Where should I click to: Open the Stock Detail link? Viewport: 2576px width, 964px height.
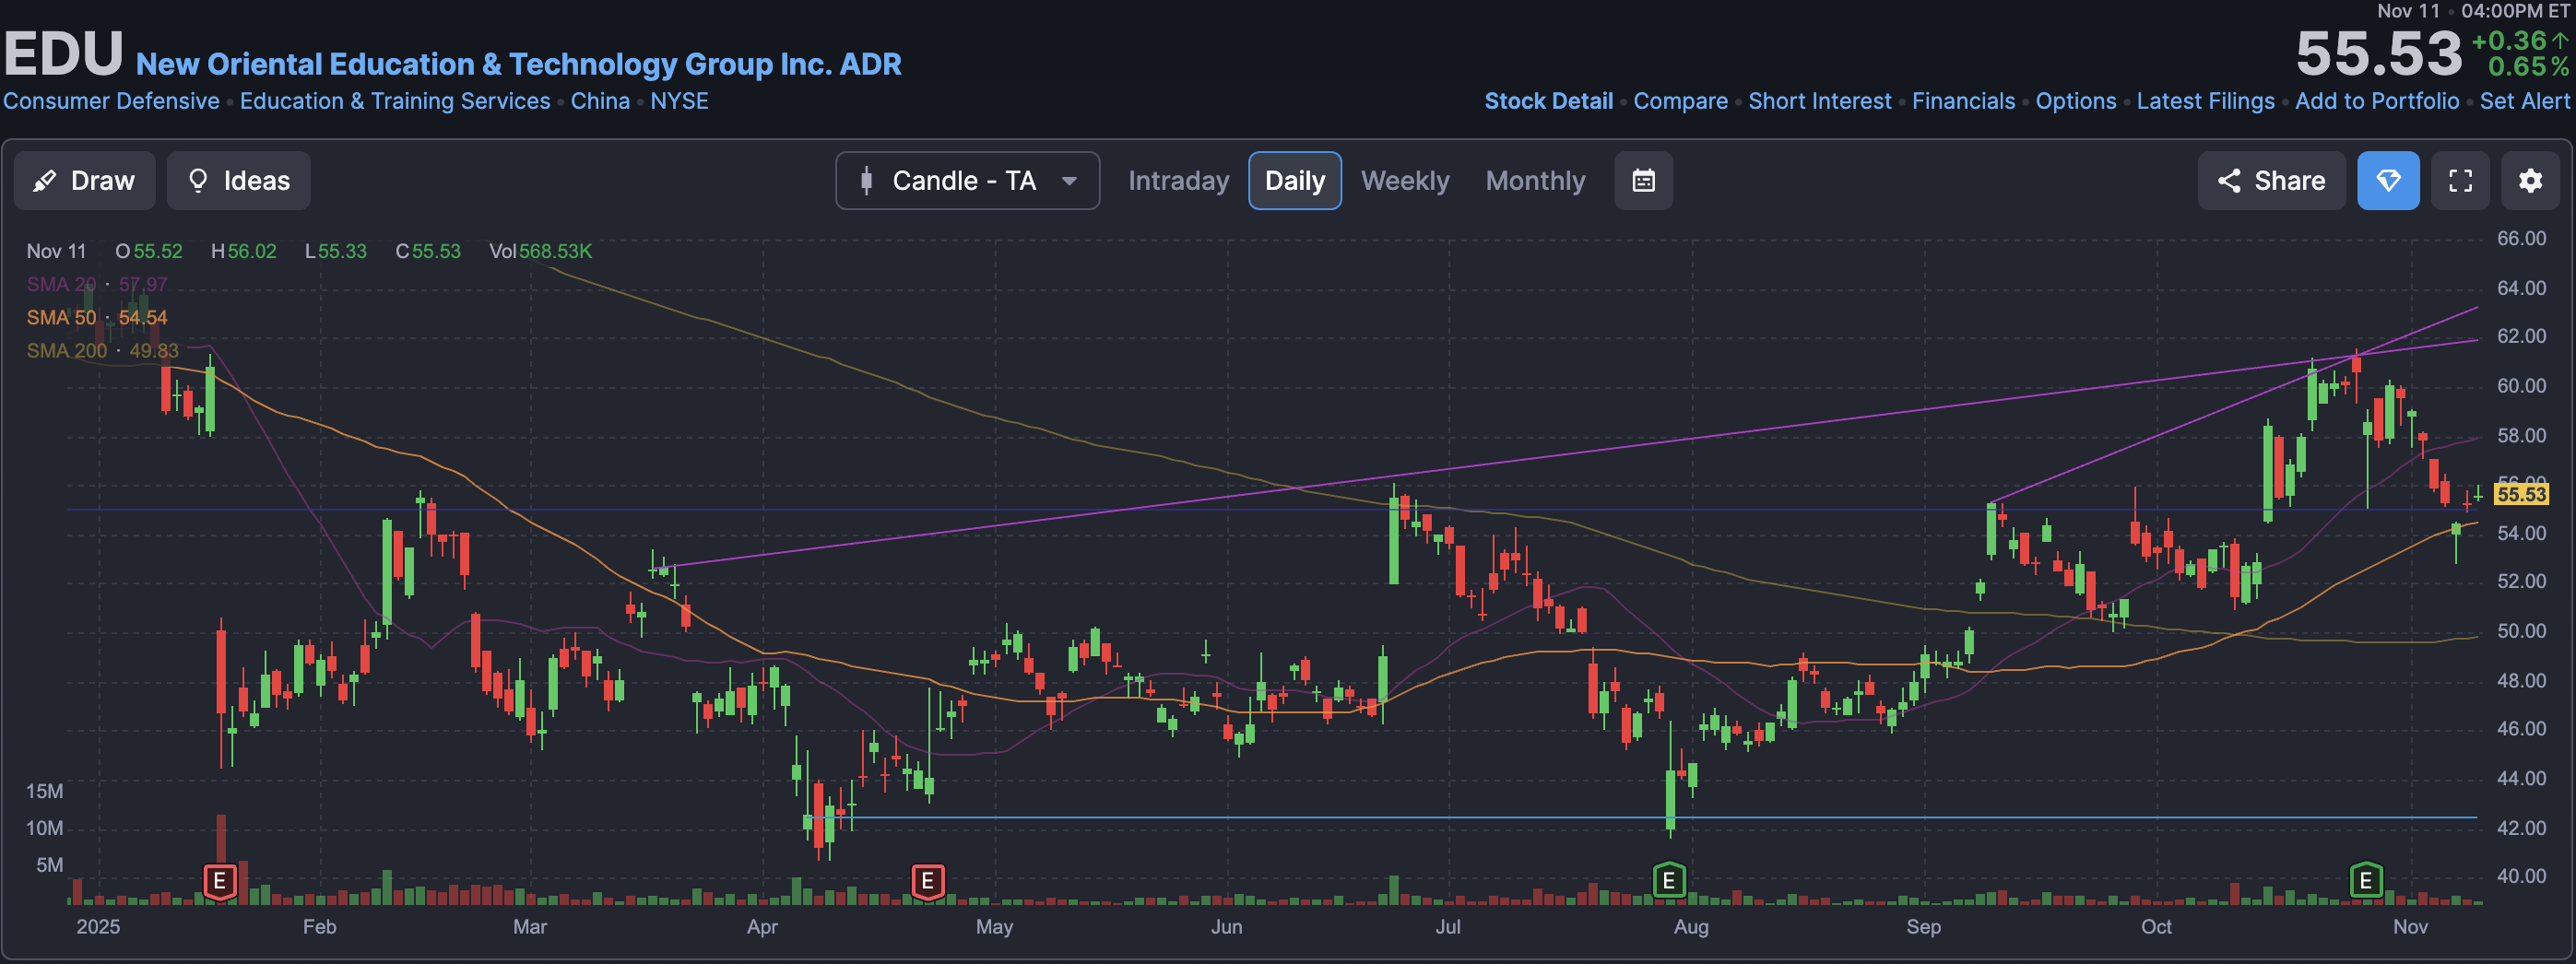1548,101
